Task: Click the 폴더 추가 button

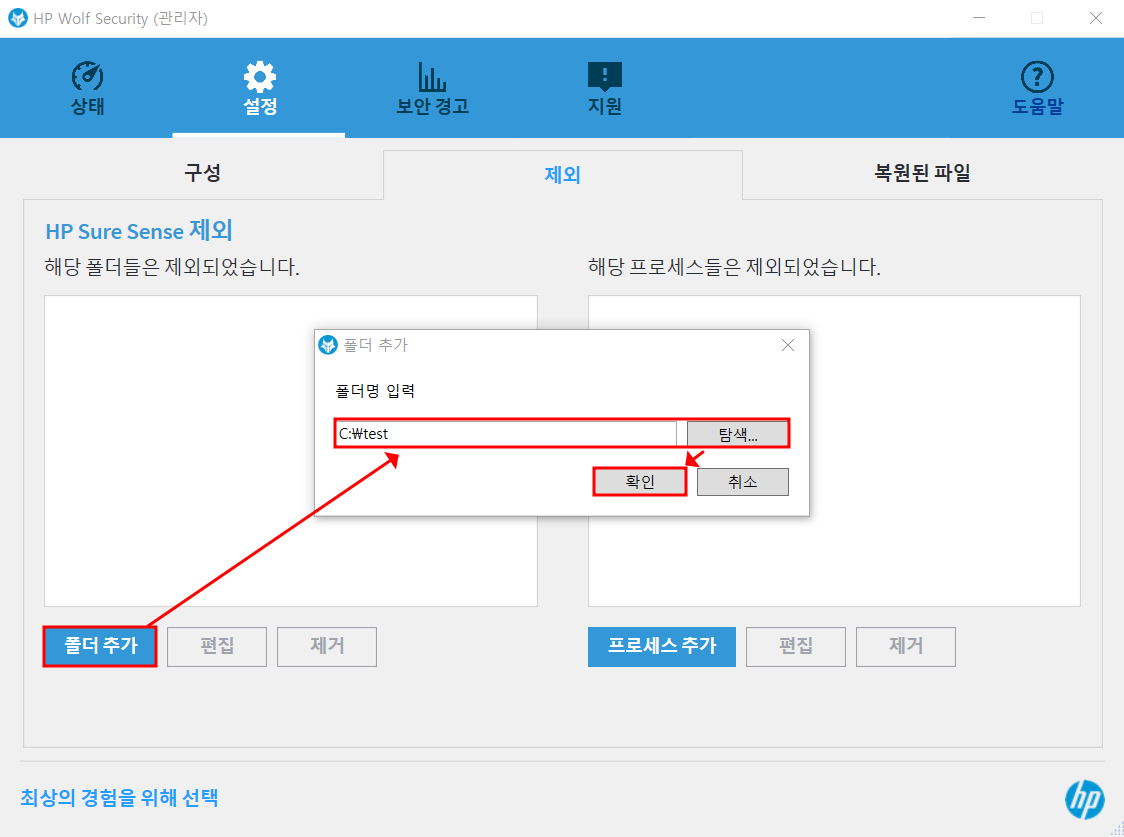Action: click(x=100, y=646)
